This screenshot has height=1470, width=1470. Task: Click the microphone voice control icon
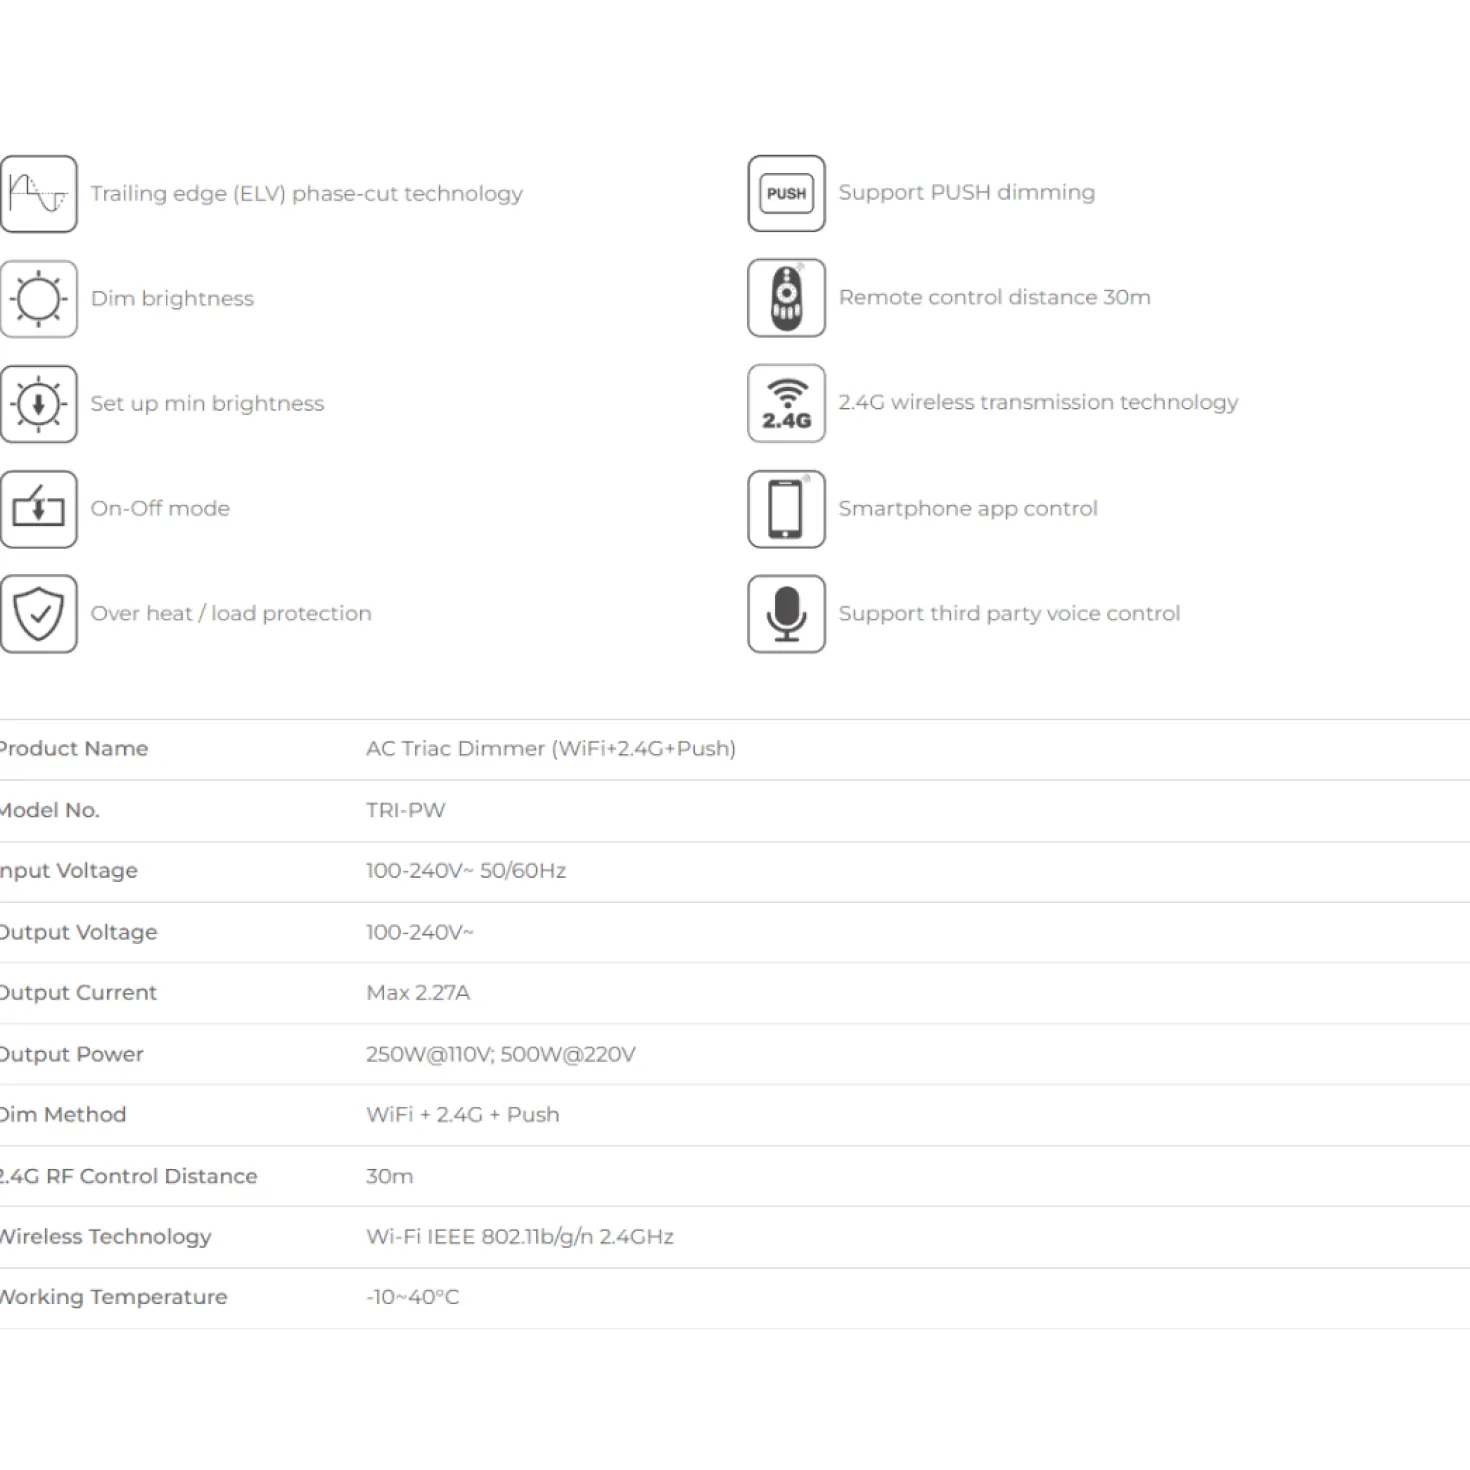[786, 614]
